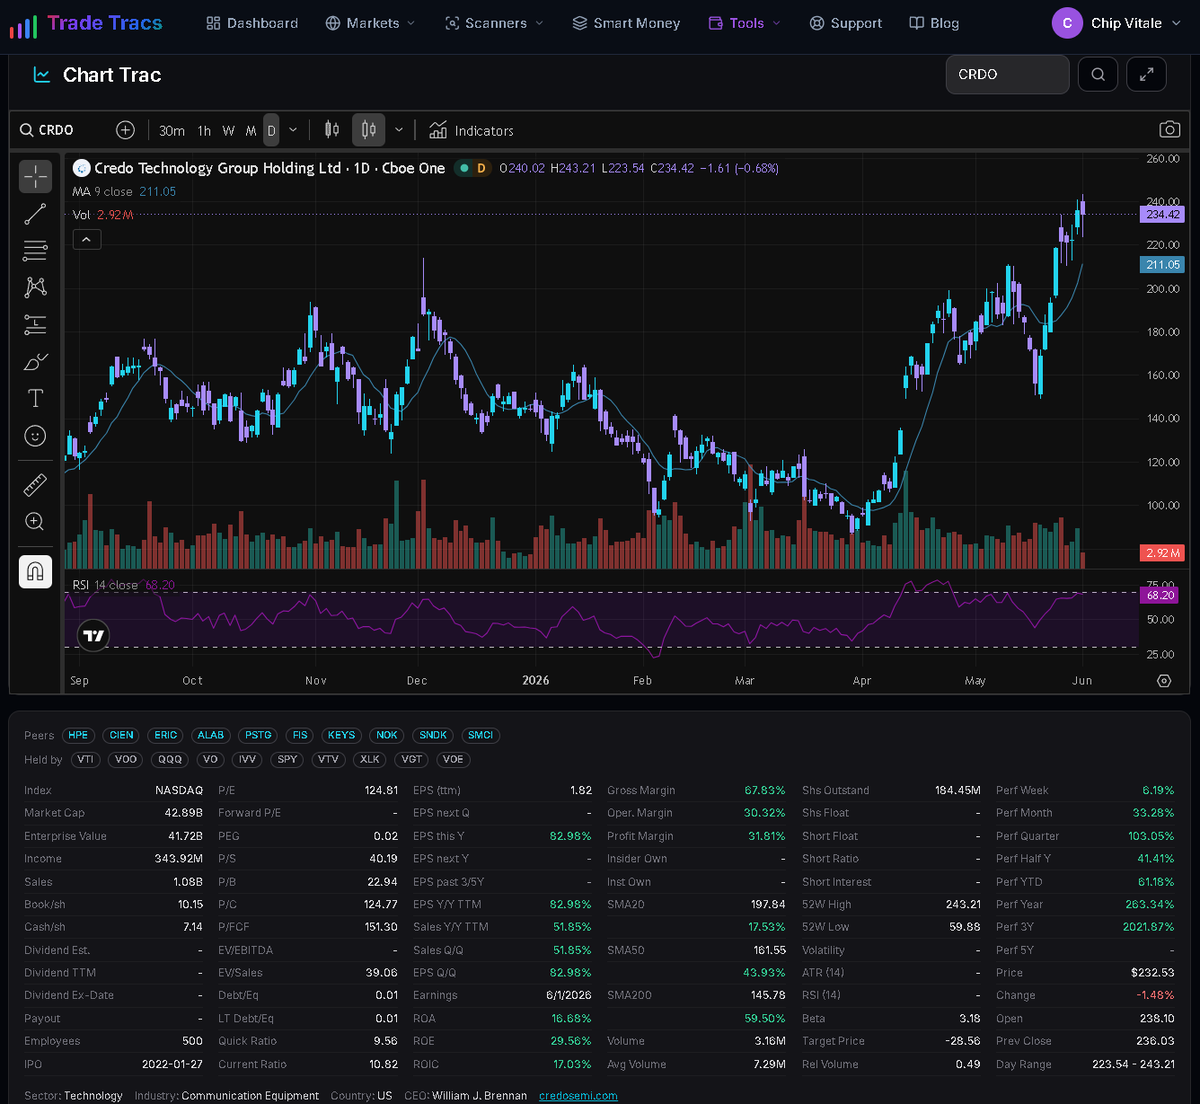Add symbol to compare with plus icon
The height and width of the screenshot is (1104, 1200).
click(125, 130)
